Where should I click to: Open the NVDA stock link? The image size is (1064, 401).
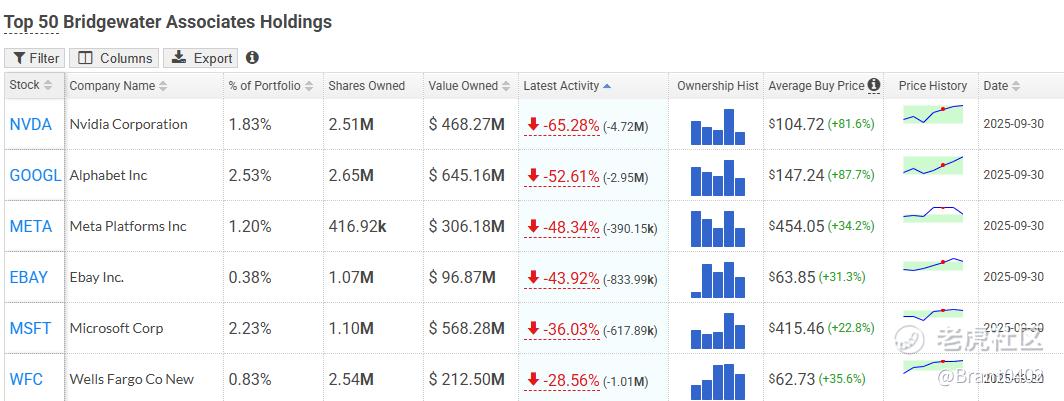coord(31,124)
